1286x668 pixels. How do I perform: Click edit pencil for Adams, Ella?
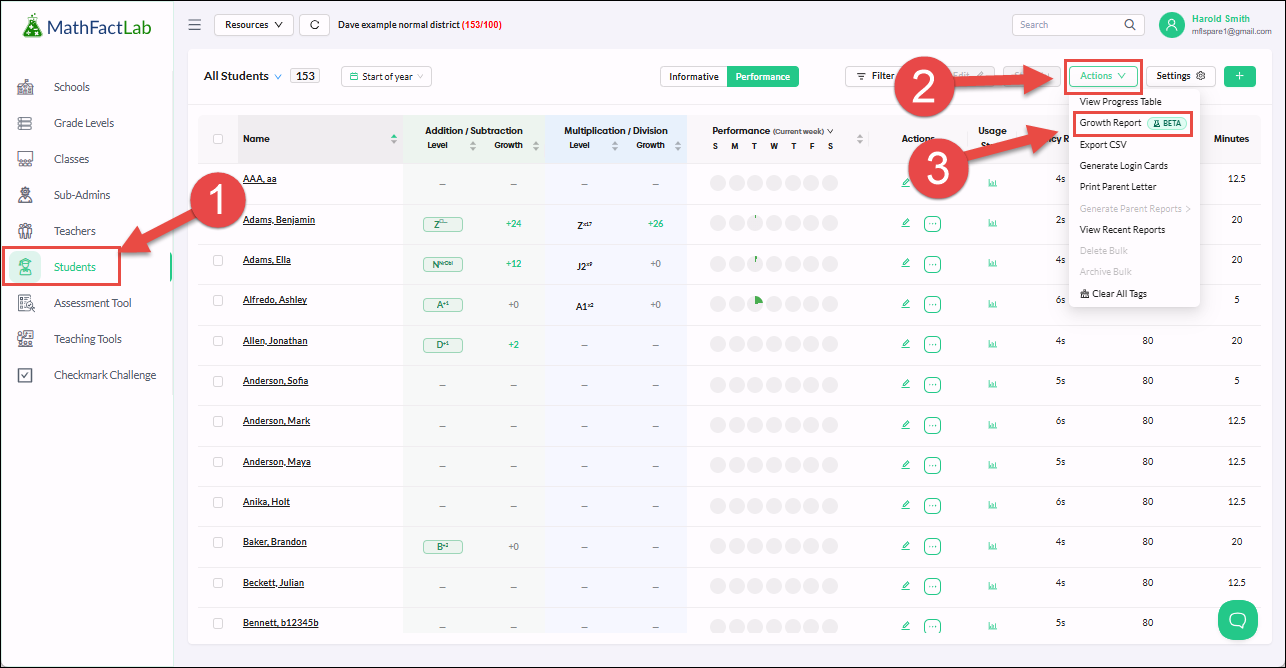[x=906, y=263]
